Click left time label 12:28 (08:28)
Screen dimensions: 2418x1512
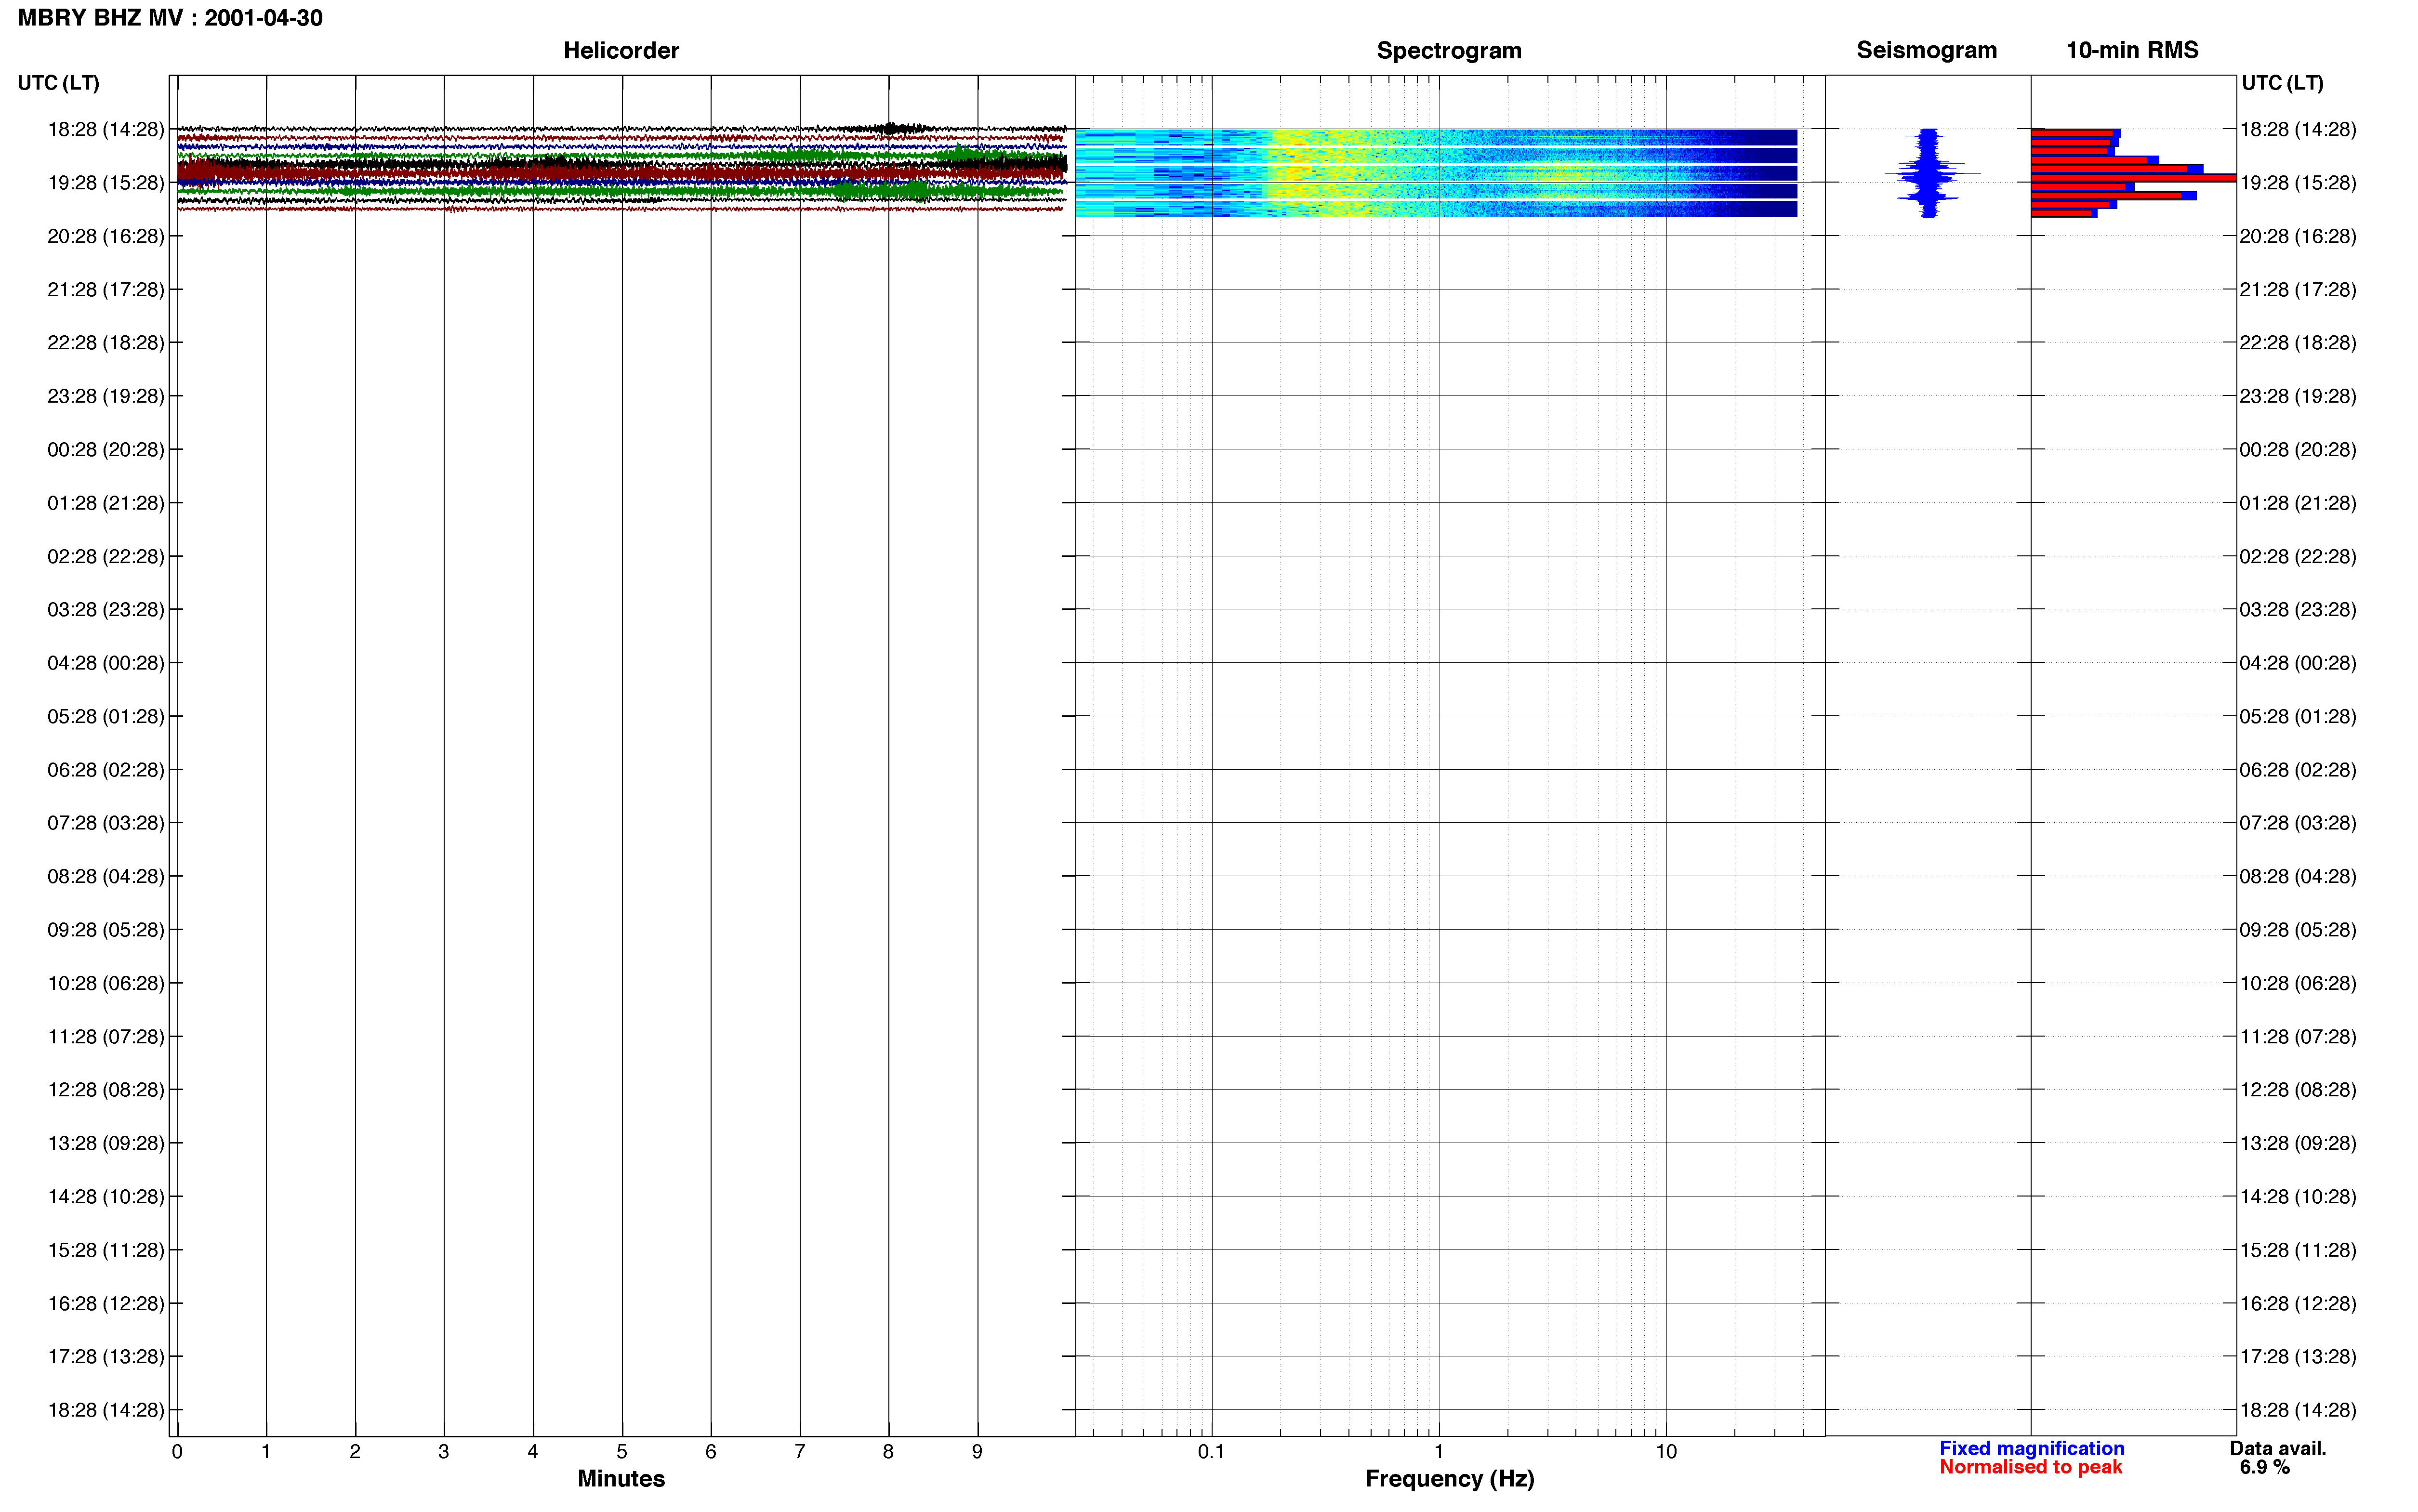point(105,1090)
